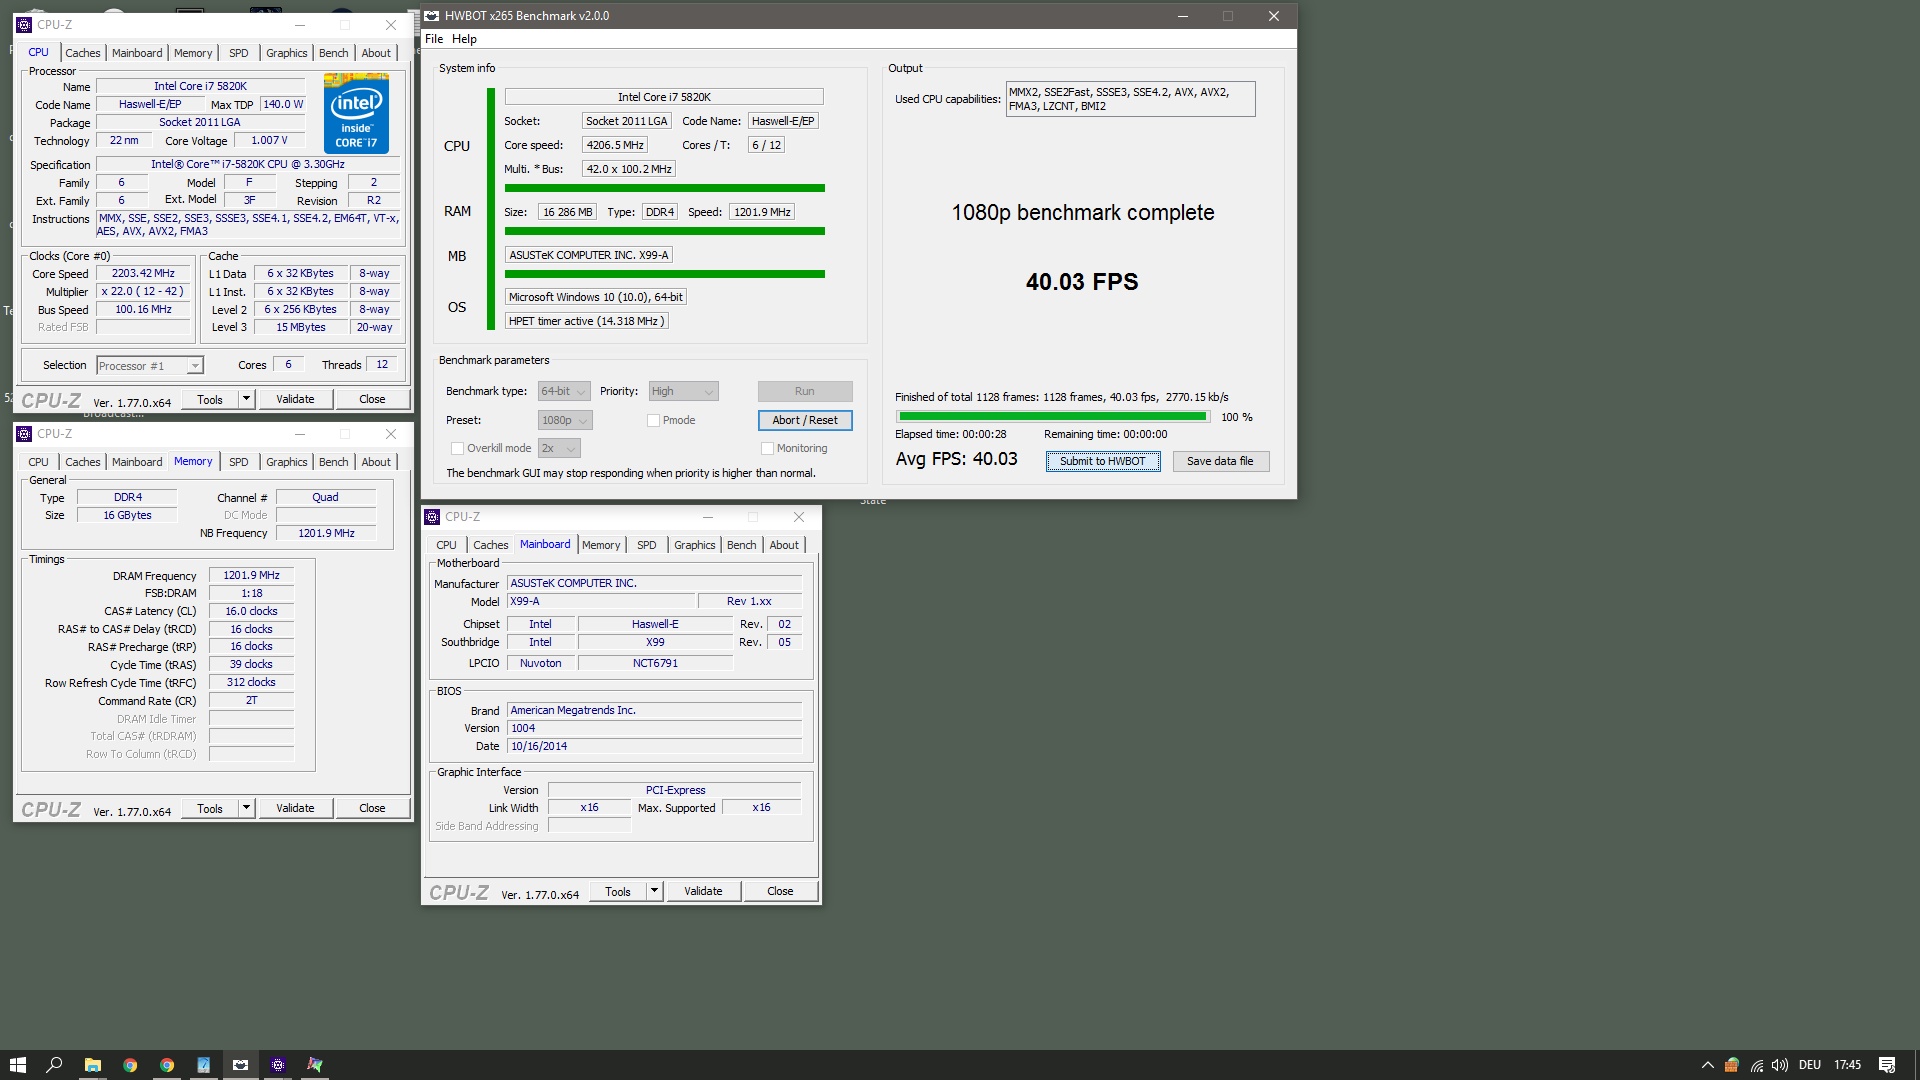Click Submit to HWBOT button

tap(1103, 461)
